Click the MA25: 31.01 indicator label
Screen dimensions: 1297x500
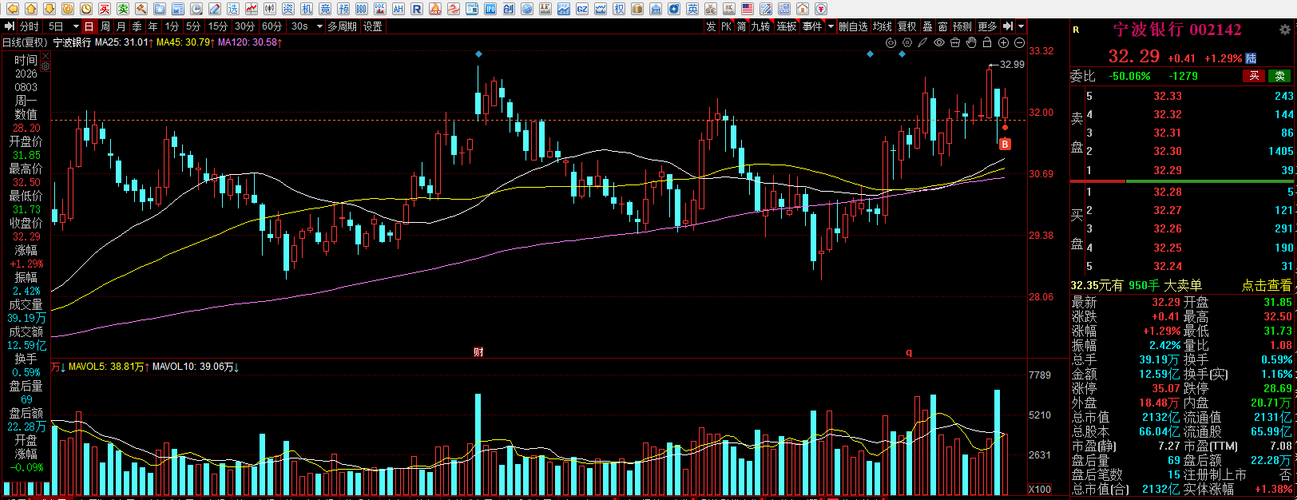pyautogui.click(x=123, y=42)
